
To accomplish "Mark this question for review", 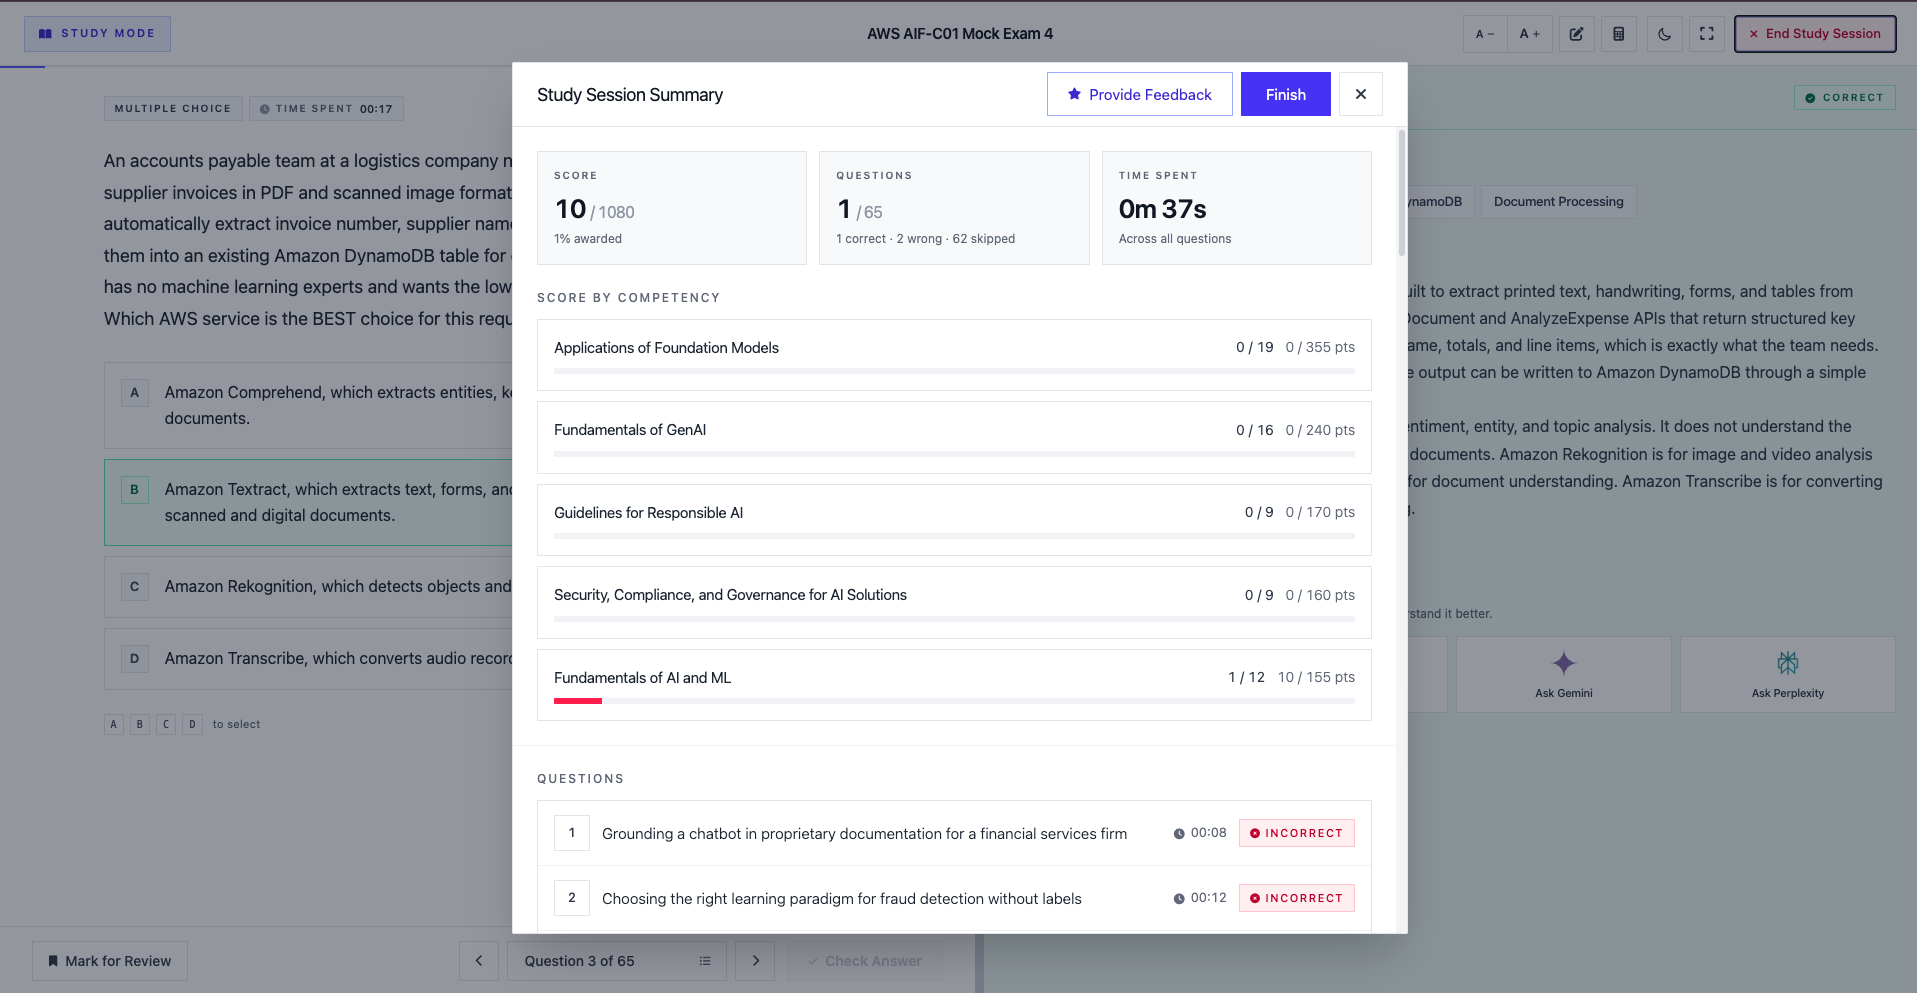I will point(110,961).
